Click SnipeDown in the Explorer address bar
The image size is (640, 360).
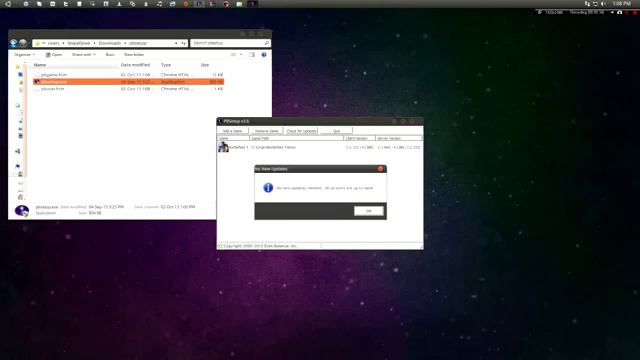tap(79, 43)
